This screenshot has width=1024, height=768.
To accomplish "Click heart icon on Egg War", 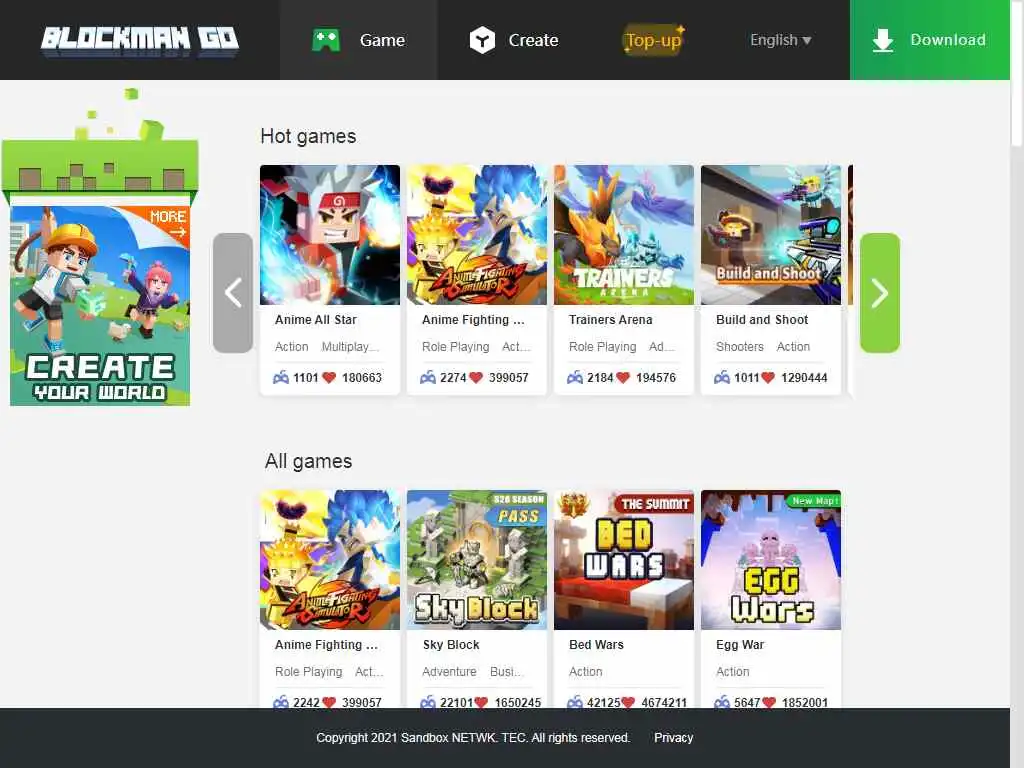I will tap(769, 703).
